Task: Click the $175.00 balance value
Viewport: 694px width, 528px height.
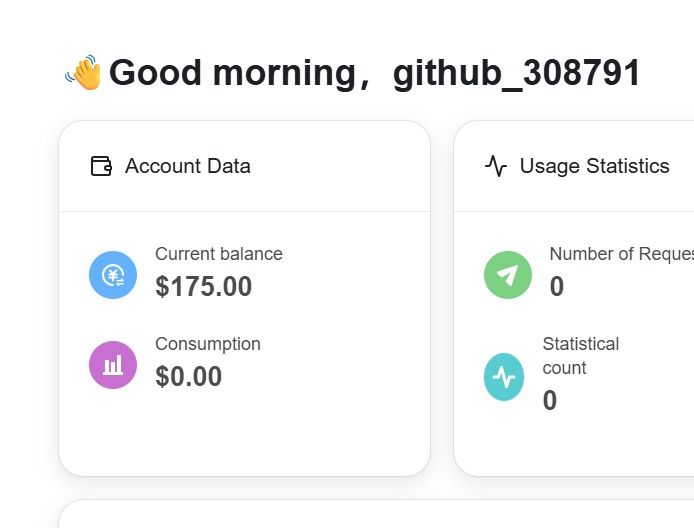Action: tap(204, 286)
